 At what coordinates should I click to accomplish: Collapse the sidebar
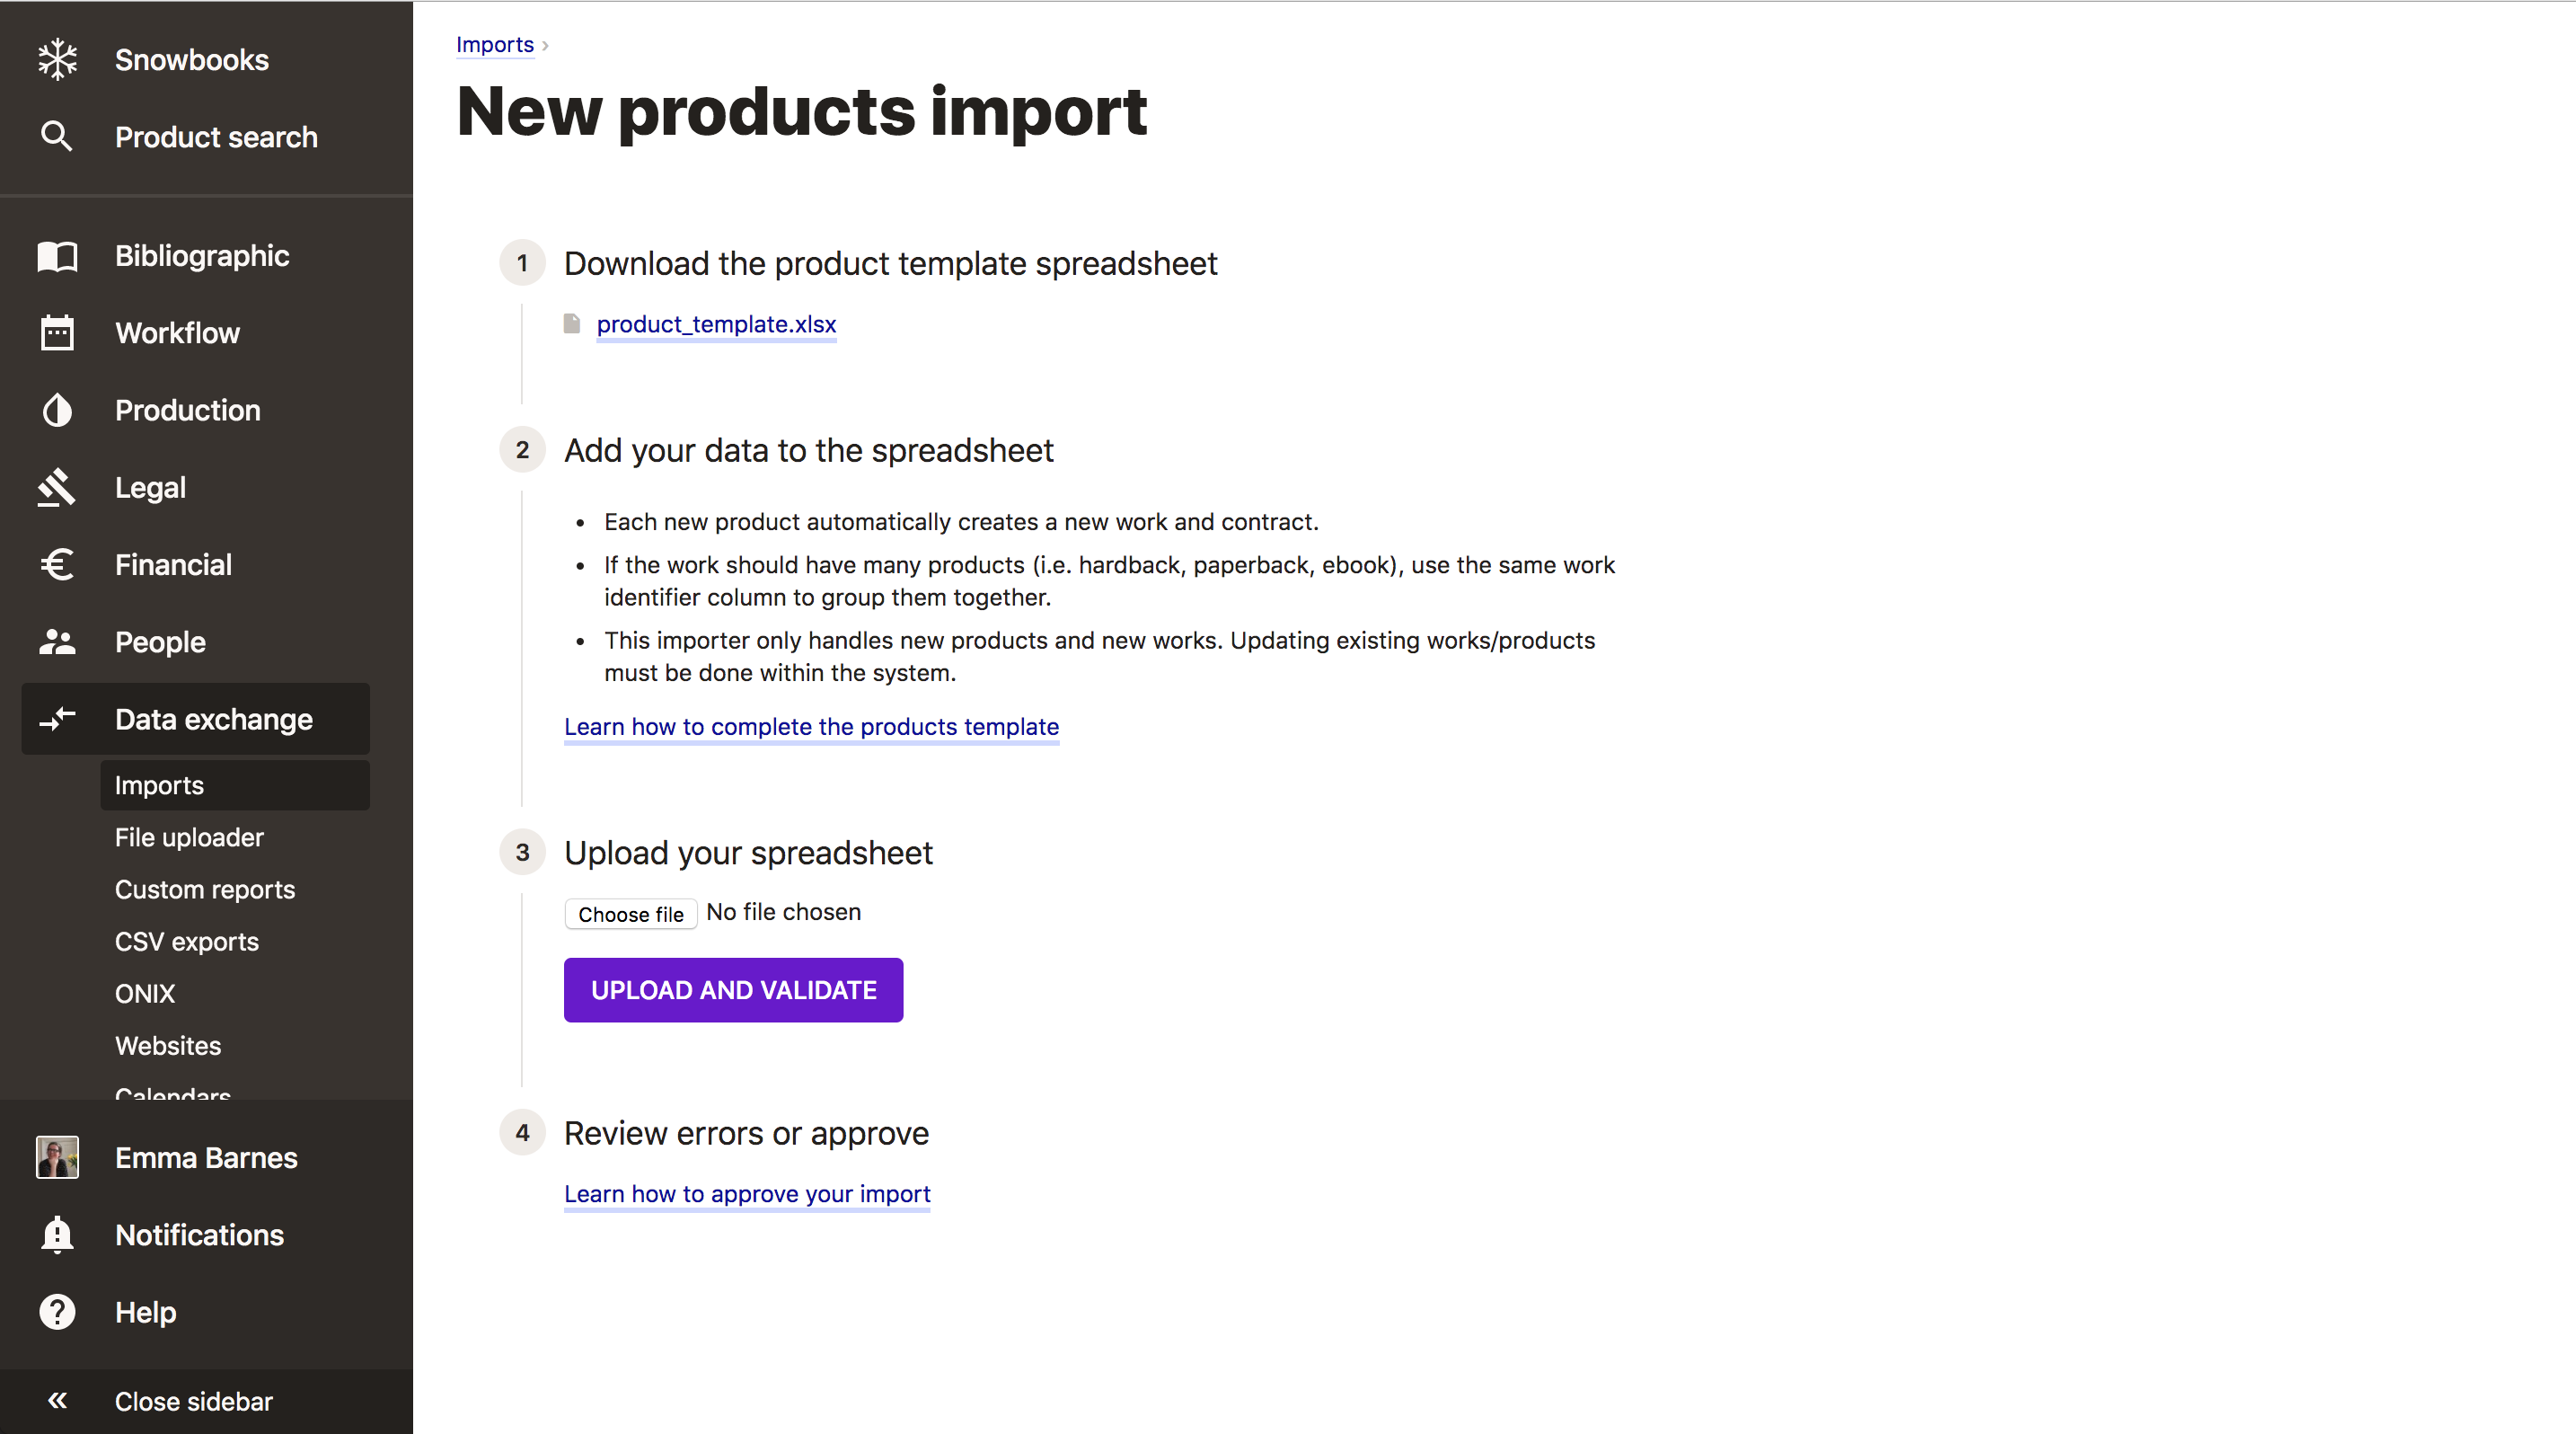point(192,1401)
